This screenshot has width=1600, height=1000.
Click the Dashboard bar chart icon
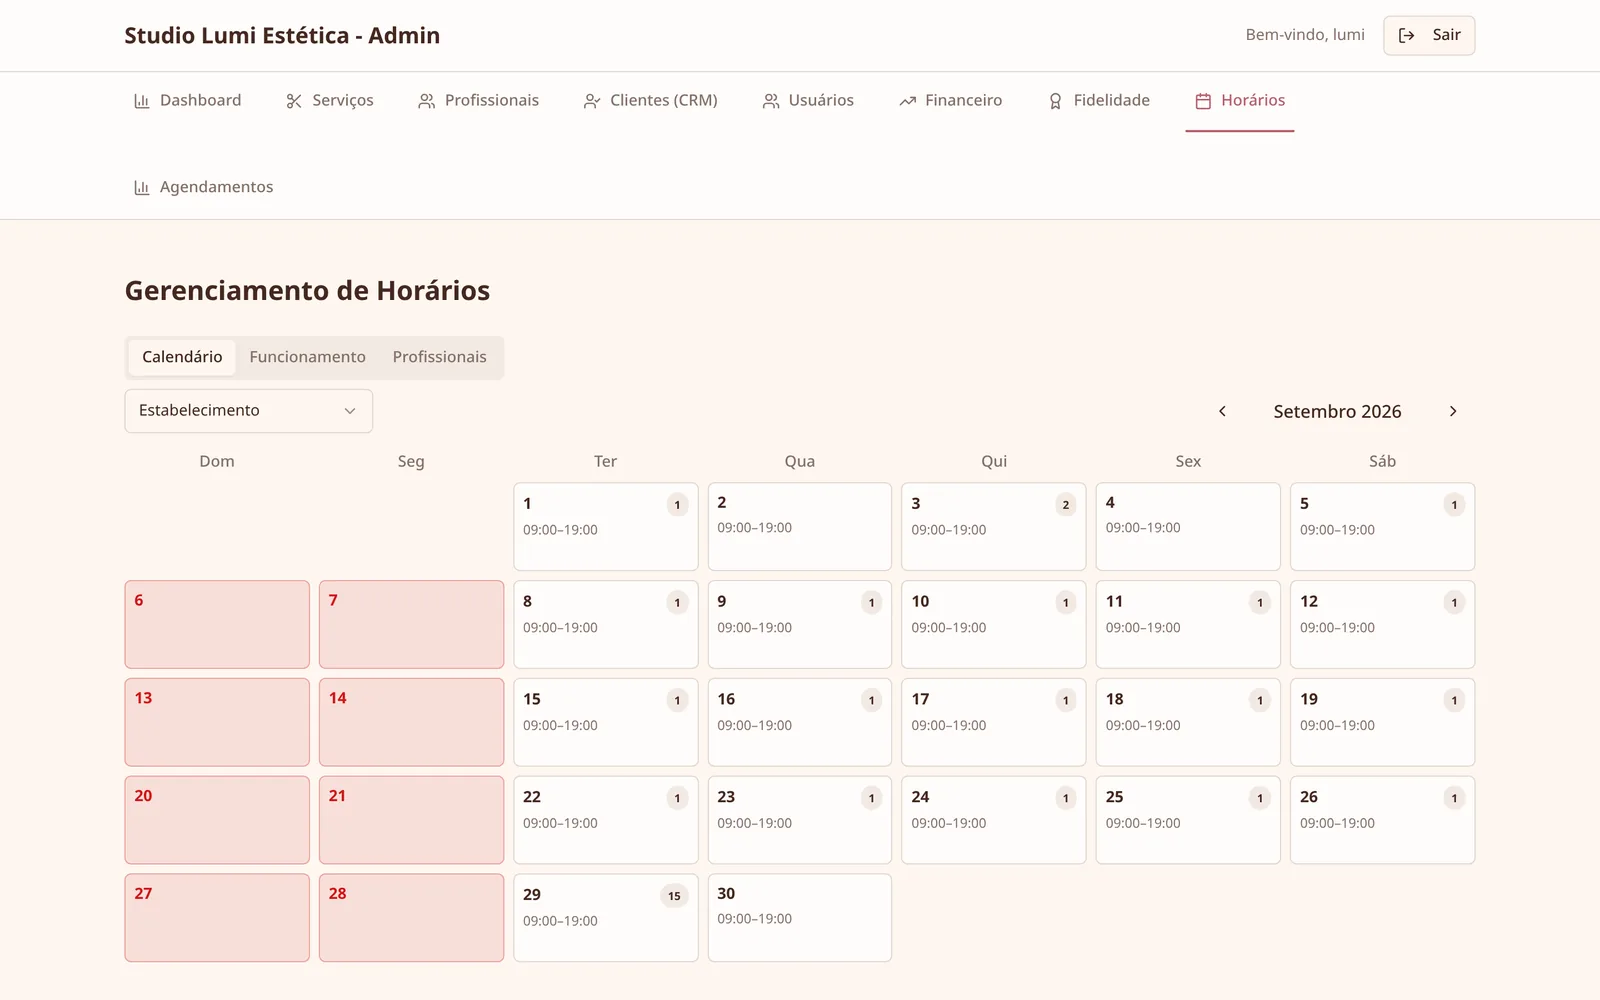(142, 101)
